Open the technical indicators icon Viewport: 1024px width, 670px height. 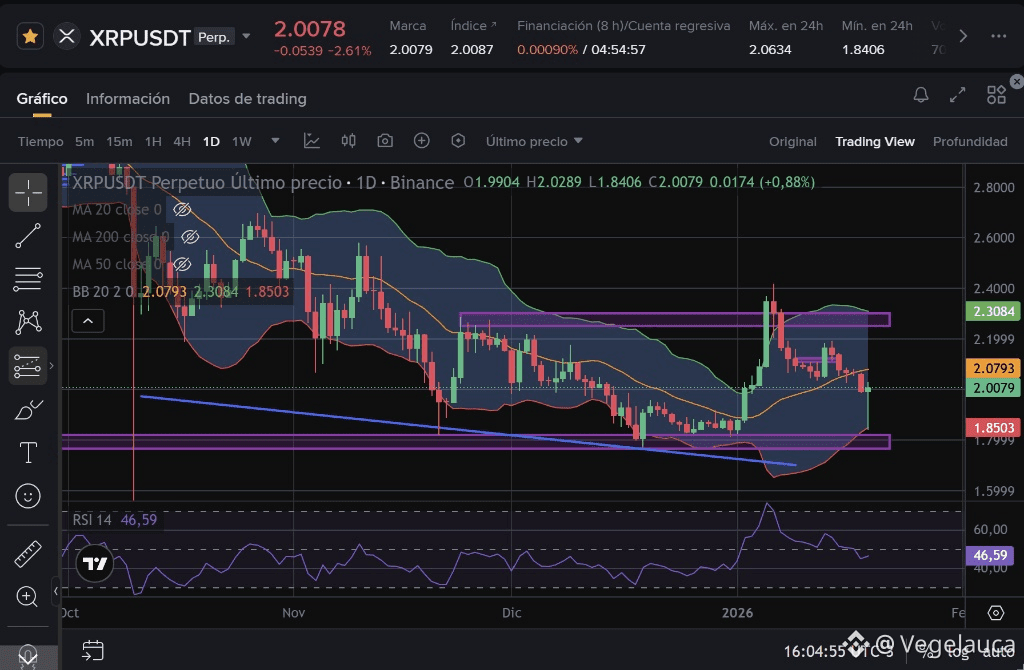(x=312, y=141)
